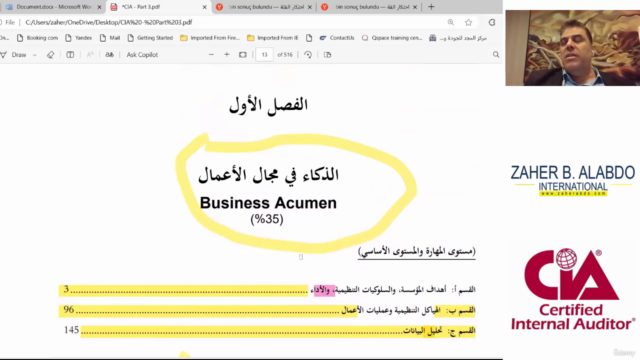Click page number 96 in contents list
Screen dimensions: 640x360
pyautogui.click(x=69, y=310)
